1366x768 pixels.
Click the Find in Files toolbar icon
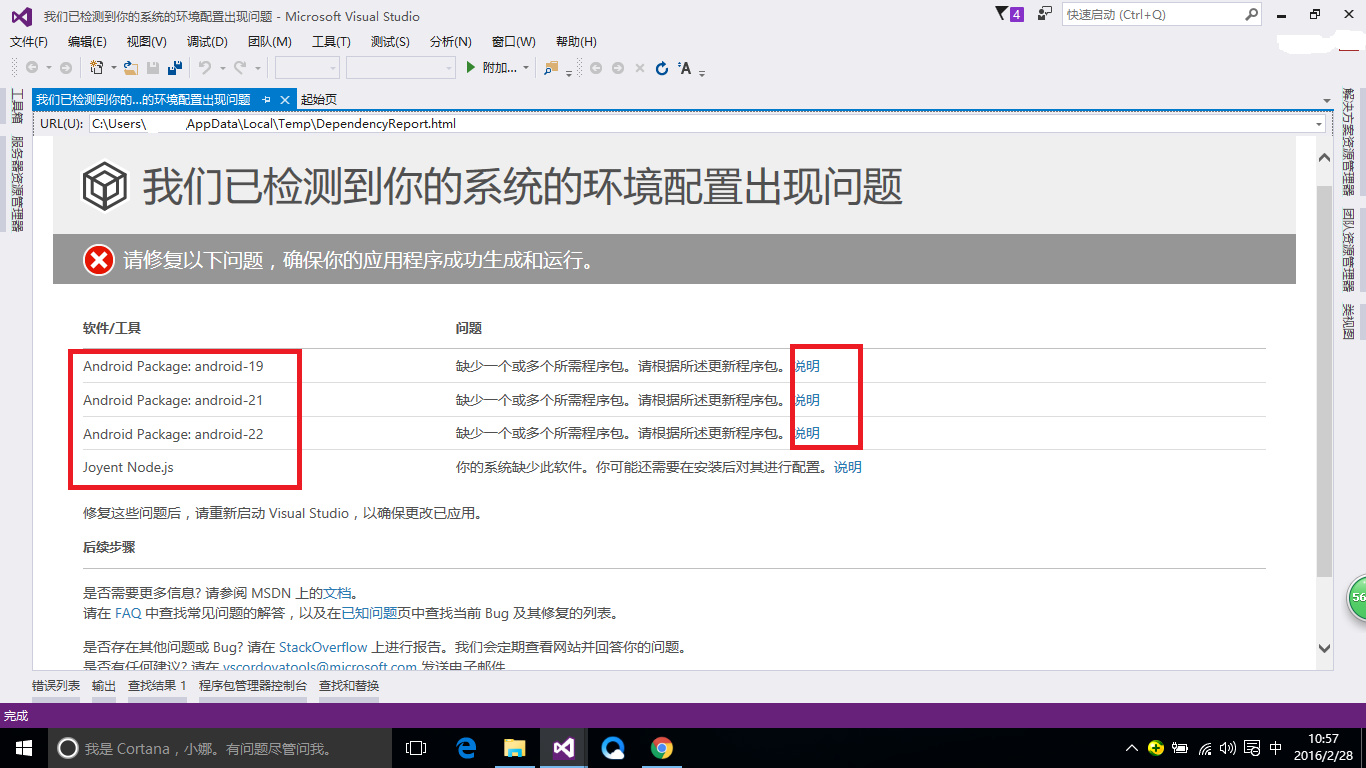(x=551, y=68)
